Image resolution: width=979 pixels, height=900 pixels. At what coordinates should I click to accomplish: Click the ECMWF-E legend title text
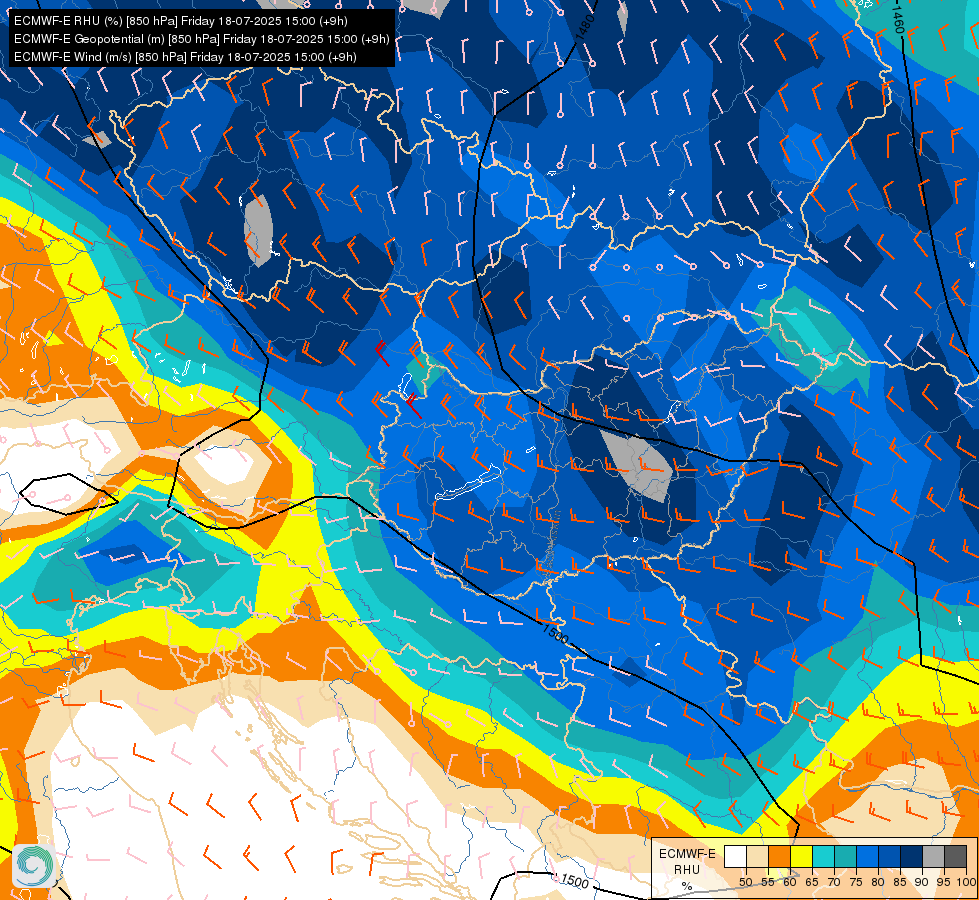click(687, 854)
